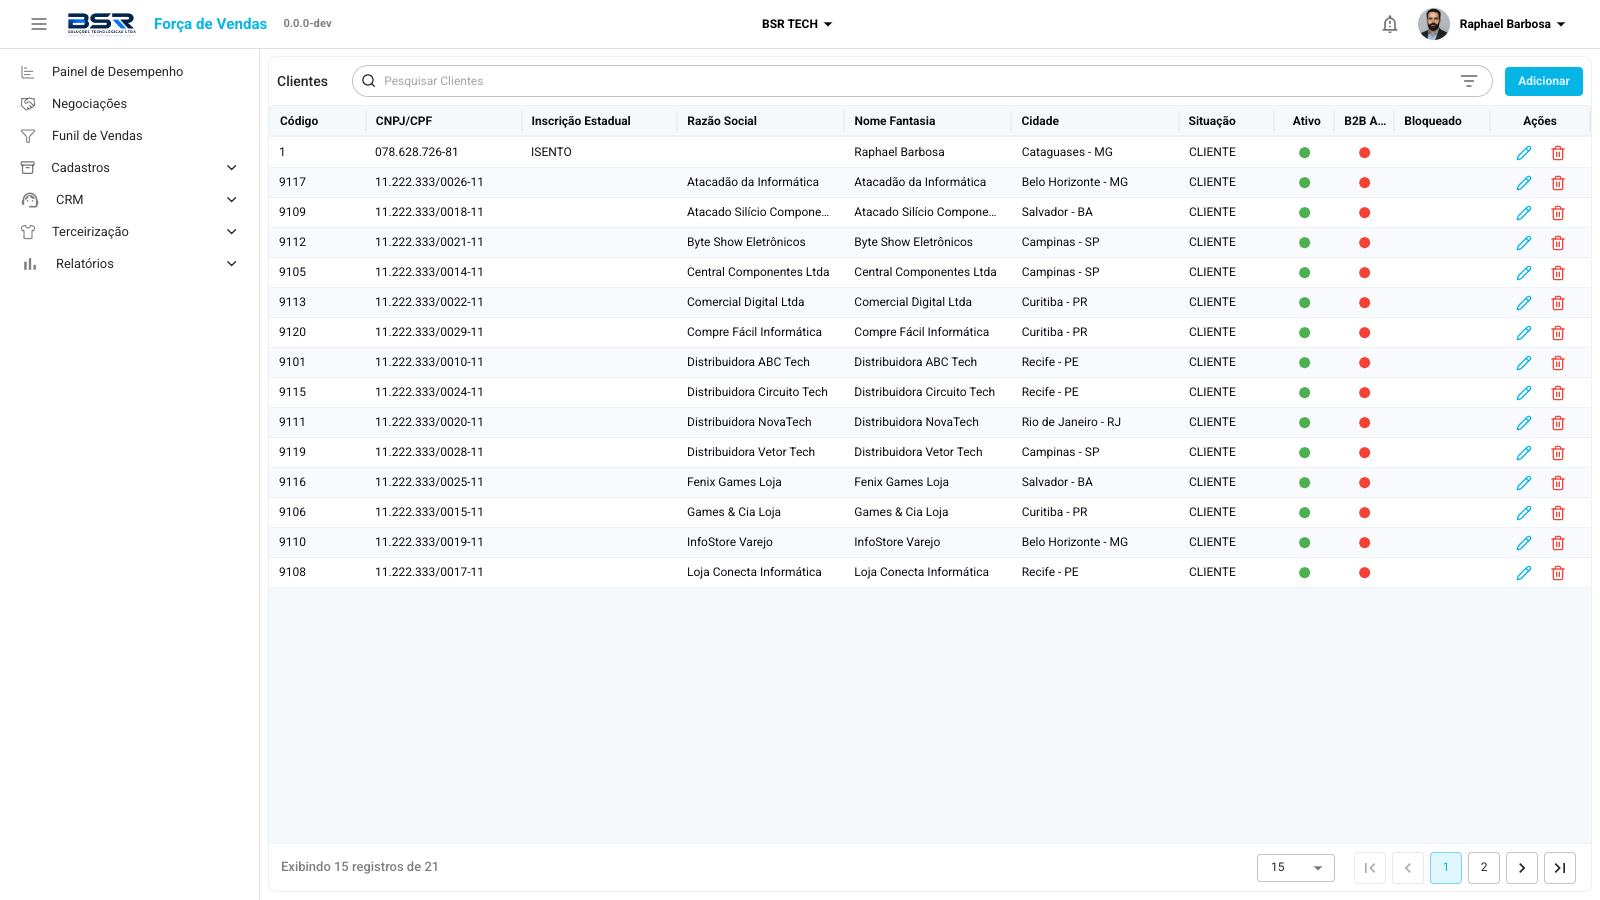This screenshot has width=1600, height=900.
Task: Open the rows-per-page dropdown showing 15
Action: click(x=1296, y=867)
